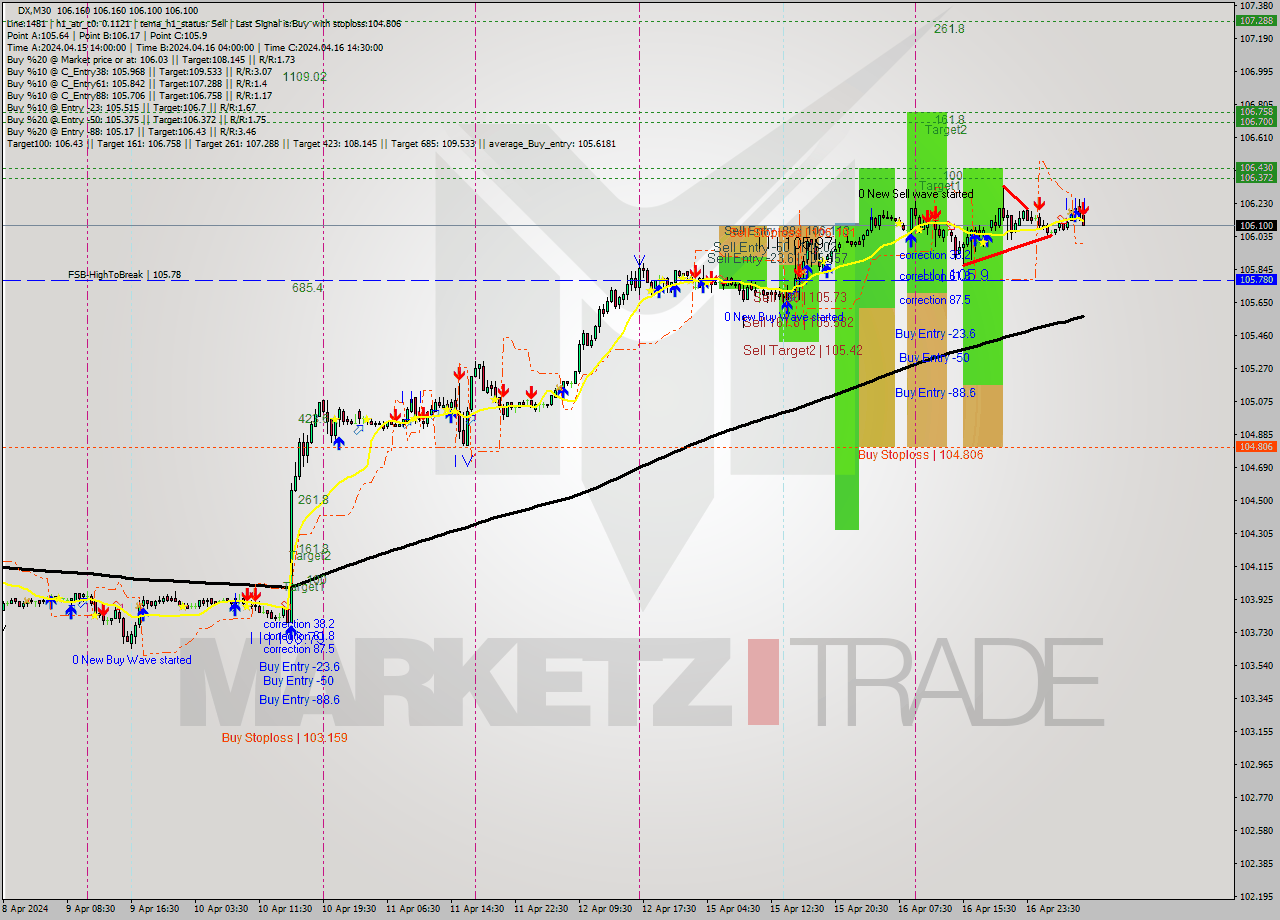Click the 'C_Entry38: 105.968' line

139,71
